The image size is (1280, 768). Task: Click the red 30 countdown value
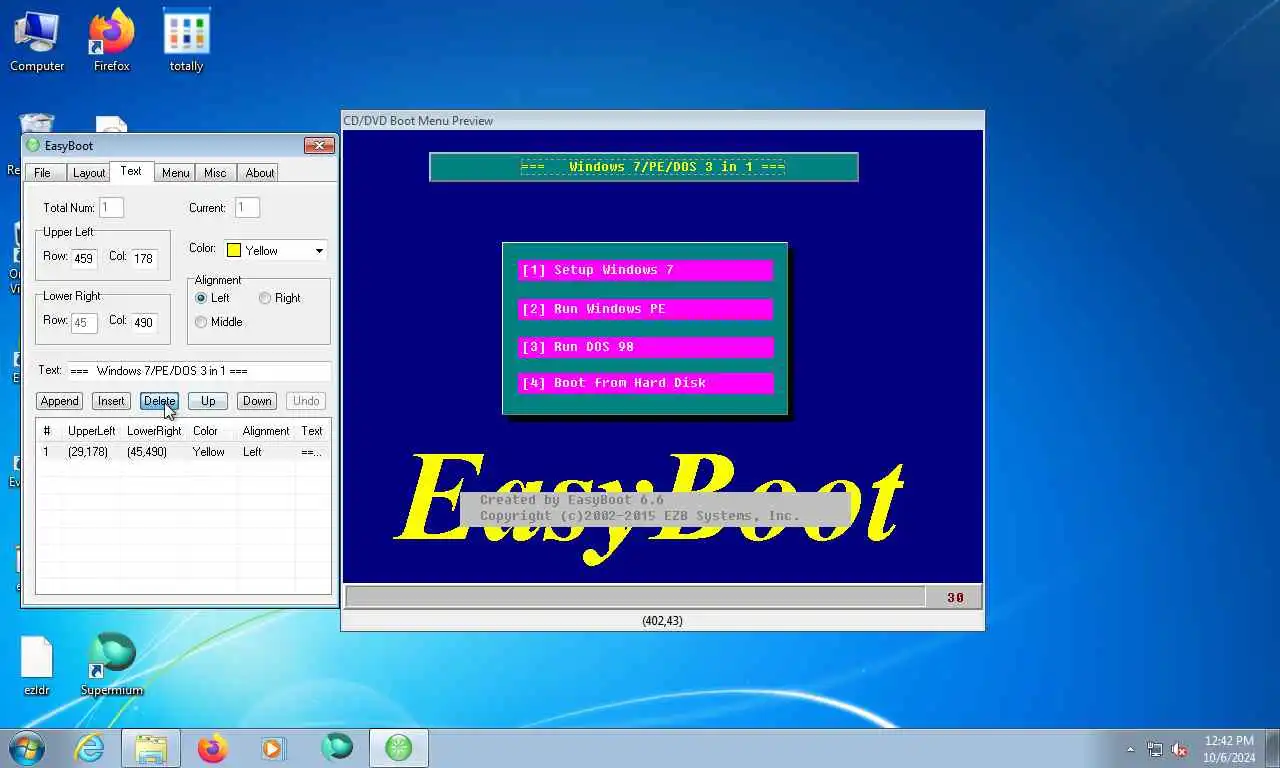955,597
